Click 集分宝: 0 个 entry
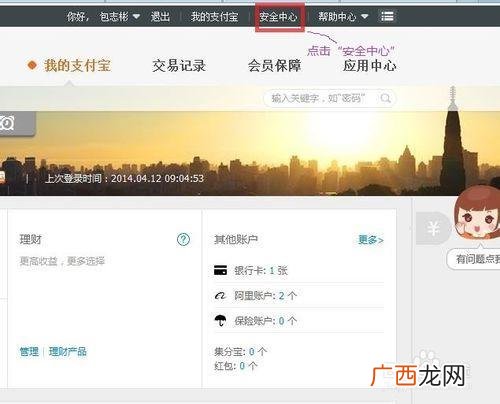The image size is (500, 404). coord(240,351)
